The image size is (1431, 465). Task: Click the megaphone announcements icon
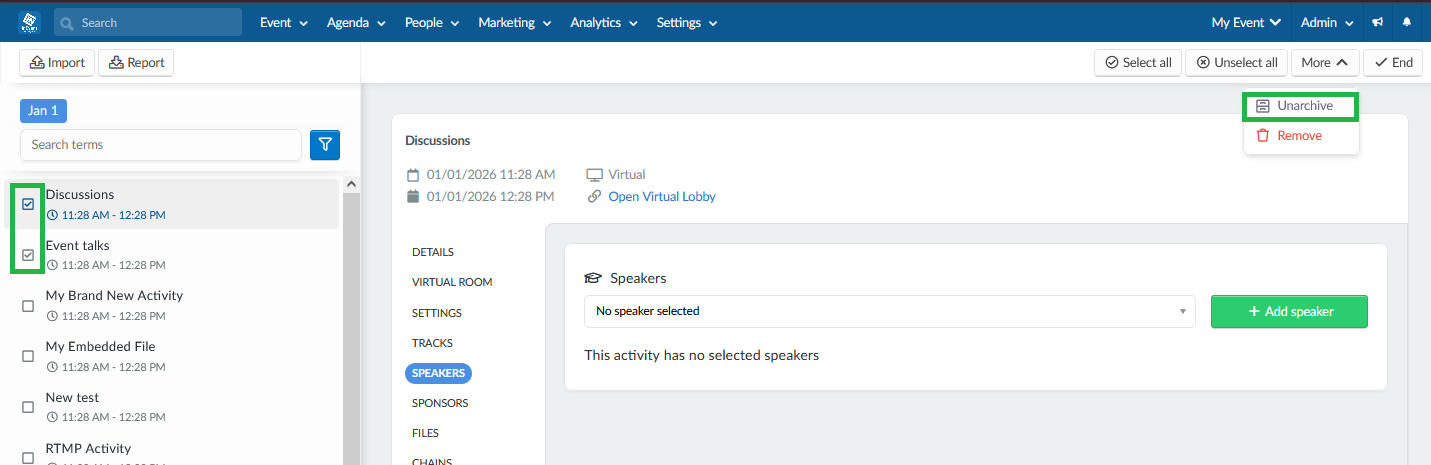[1378, 22]
